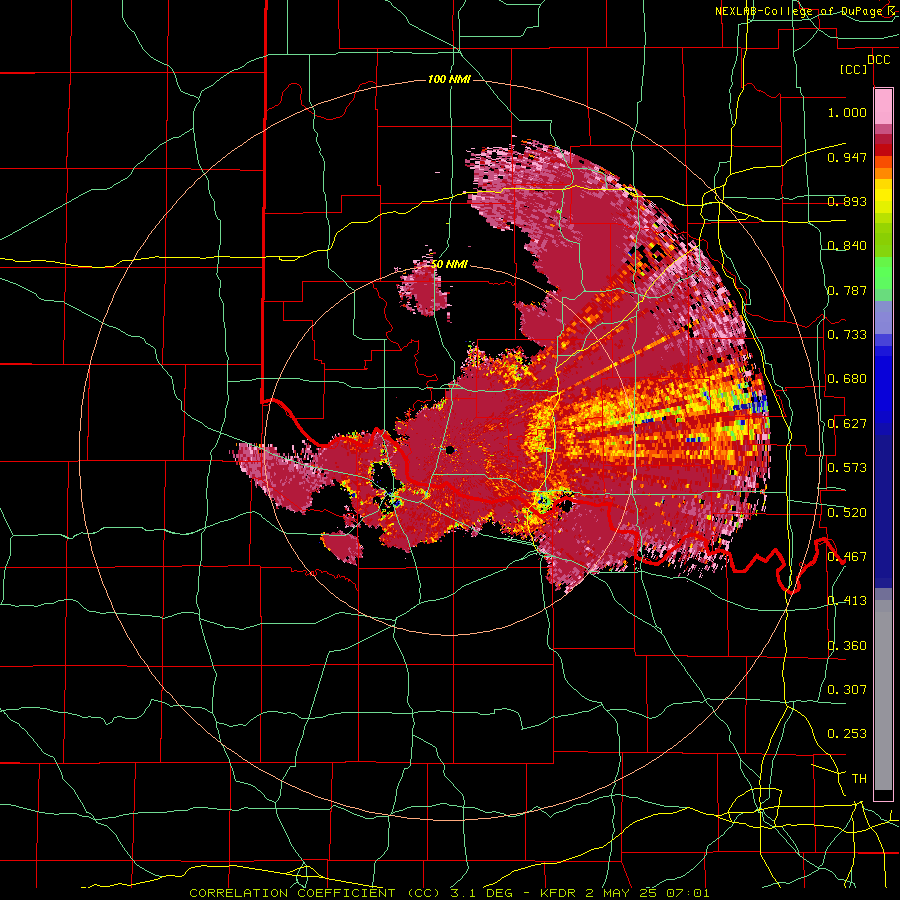
Task: Pick the gray lower segment of color bar
Action: point(883,695)
